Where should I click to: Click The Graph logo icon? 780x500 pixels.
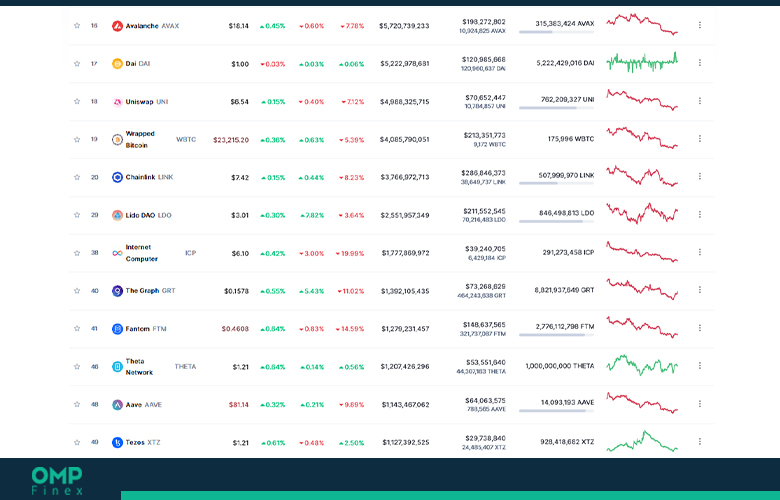click(117, 291)
